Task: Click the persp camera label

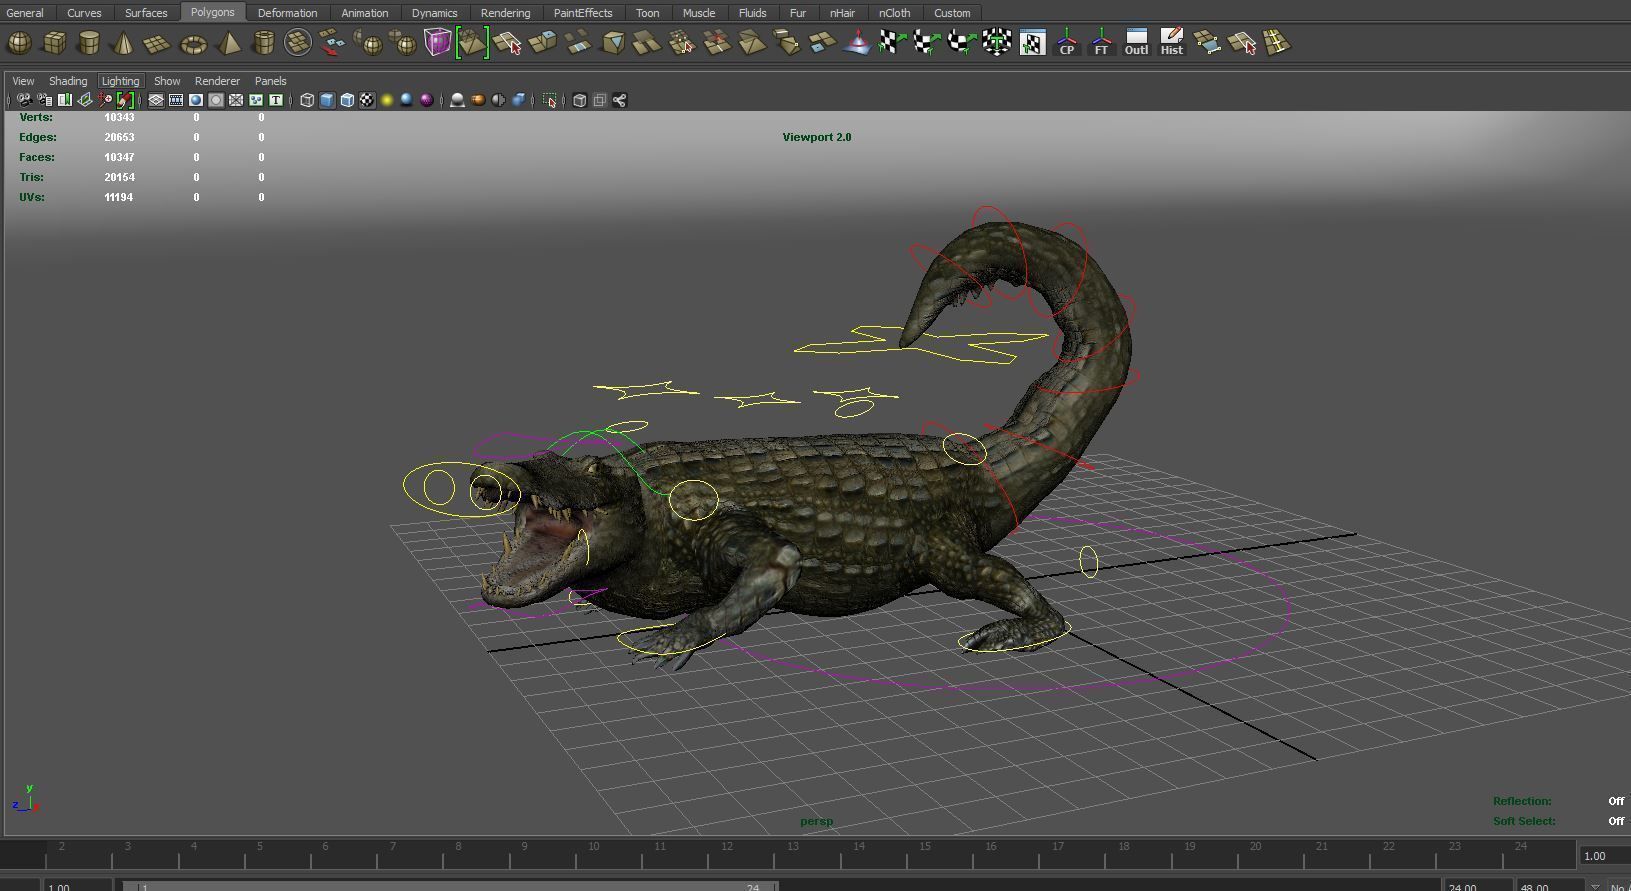Action: (x=816, y=821)
